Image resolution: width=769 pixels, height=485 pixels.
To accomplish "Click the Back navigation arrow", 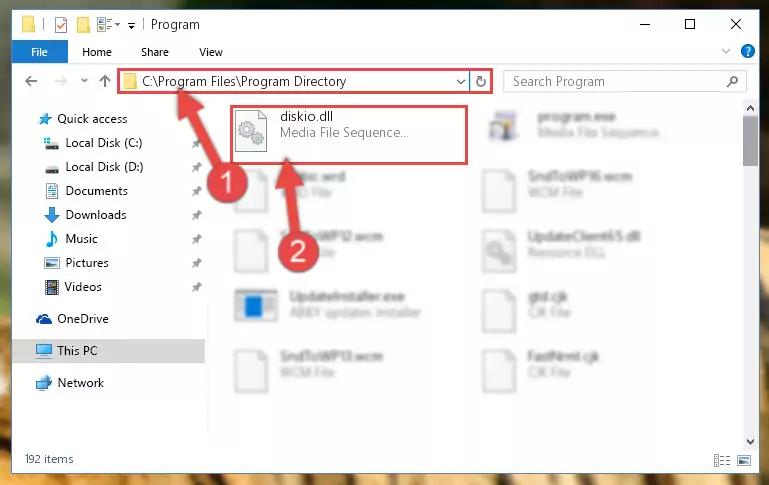I will [31, 81].
